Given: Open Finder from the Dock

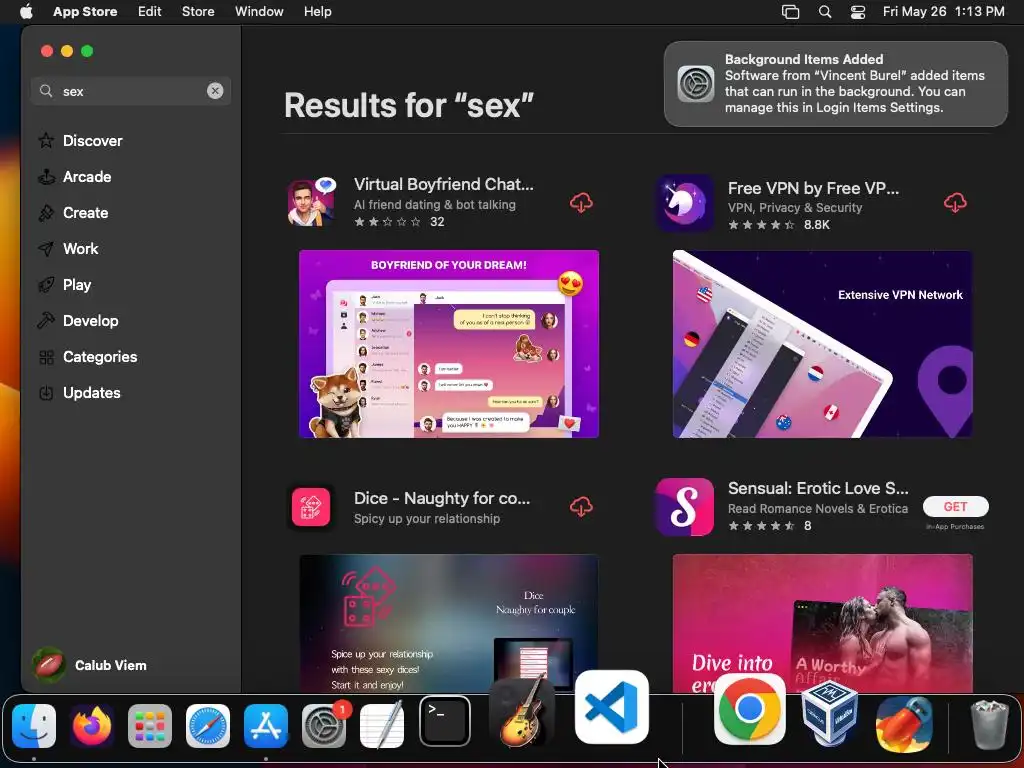Looking at the screenshot, I should (x=34, y=725).
